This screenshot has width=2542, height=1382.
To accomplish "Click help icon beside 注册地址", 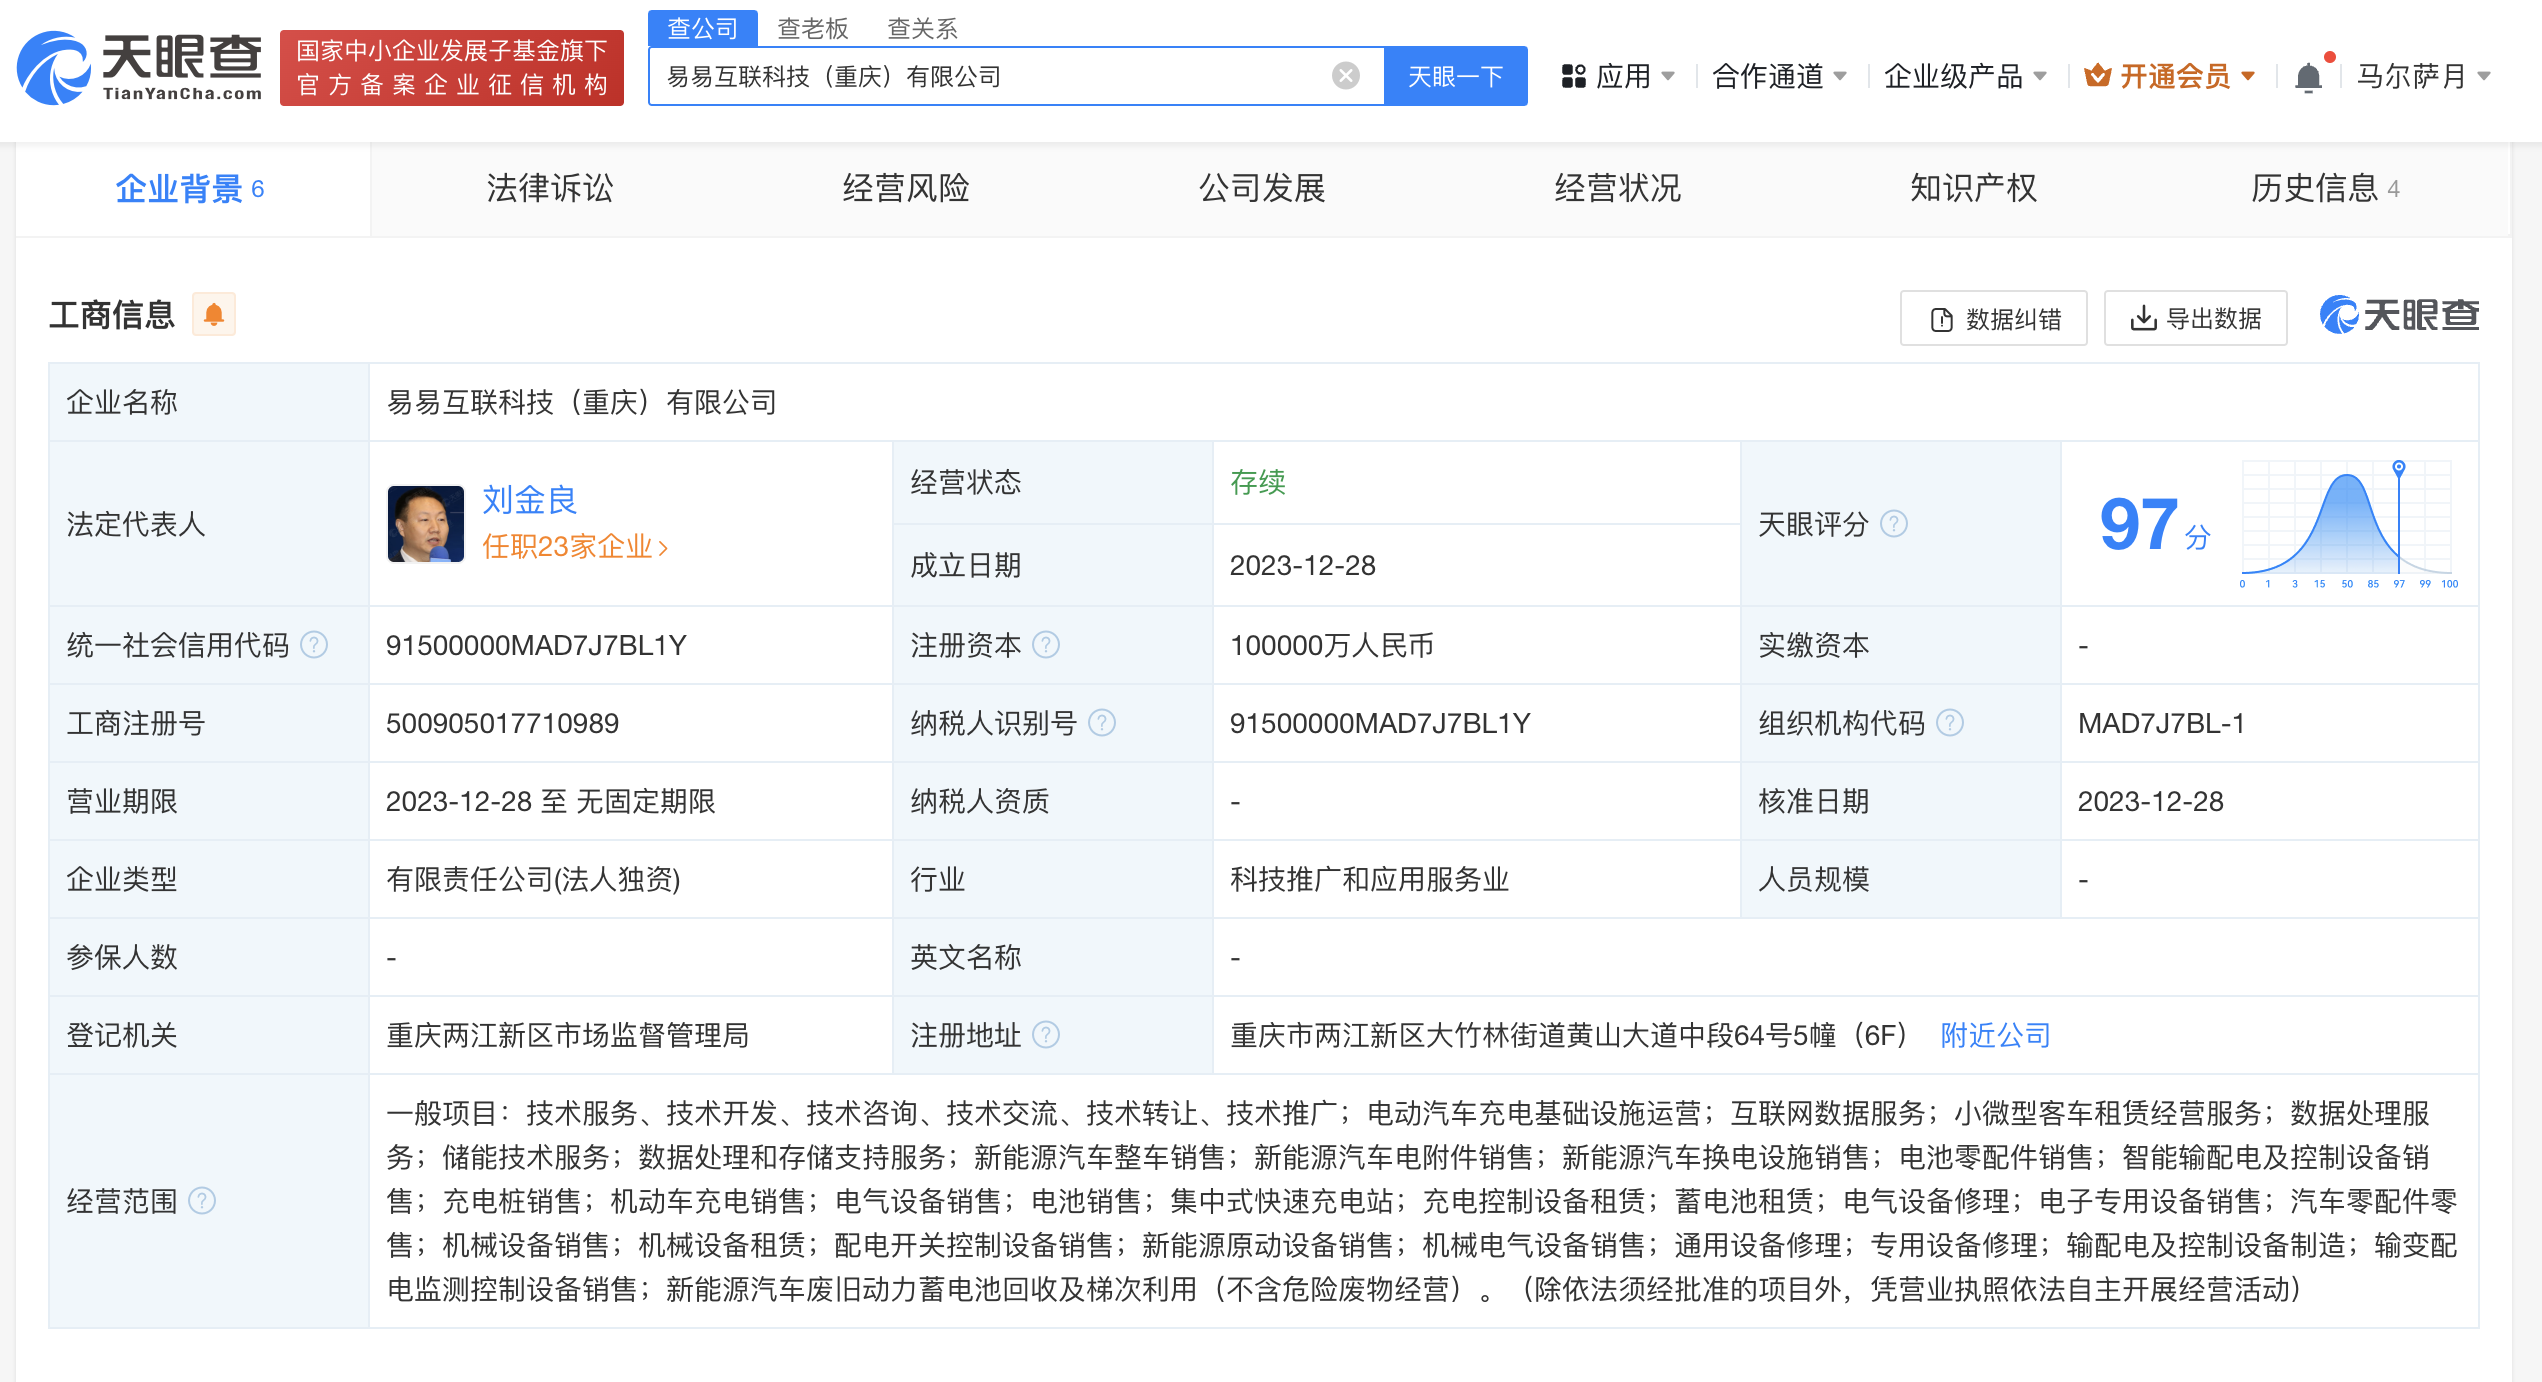I will coord(1046,1035).
